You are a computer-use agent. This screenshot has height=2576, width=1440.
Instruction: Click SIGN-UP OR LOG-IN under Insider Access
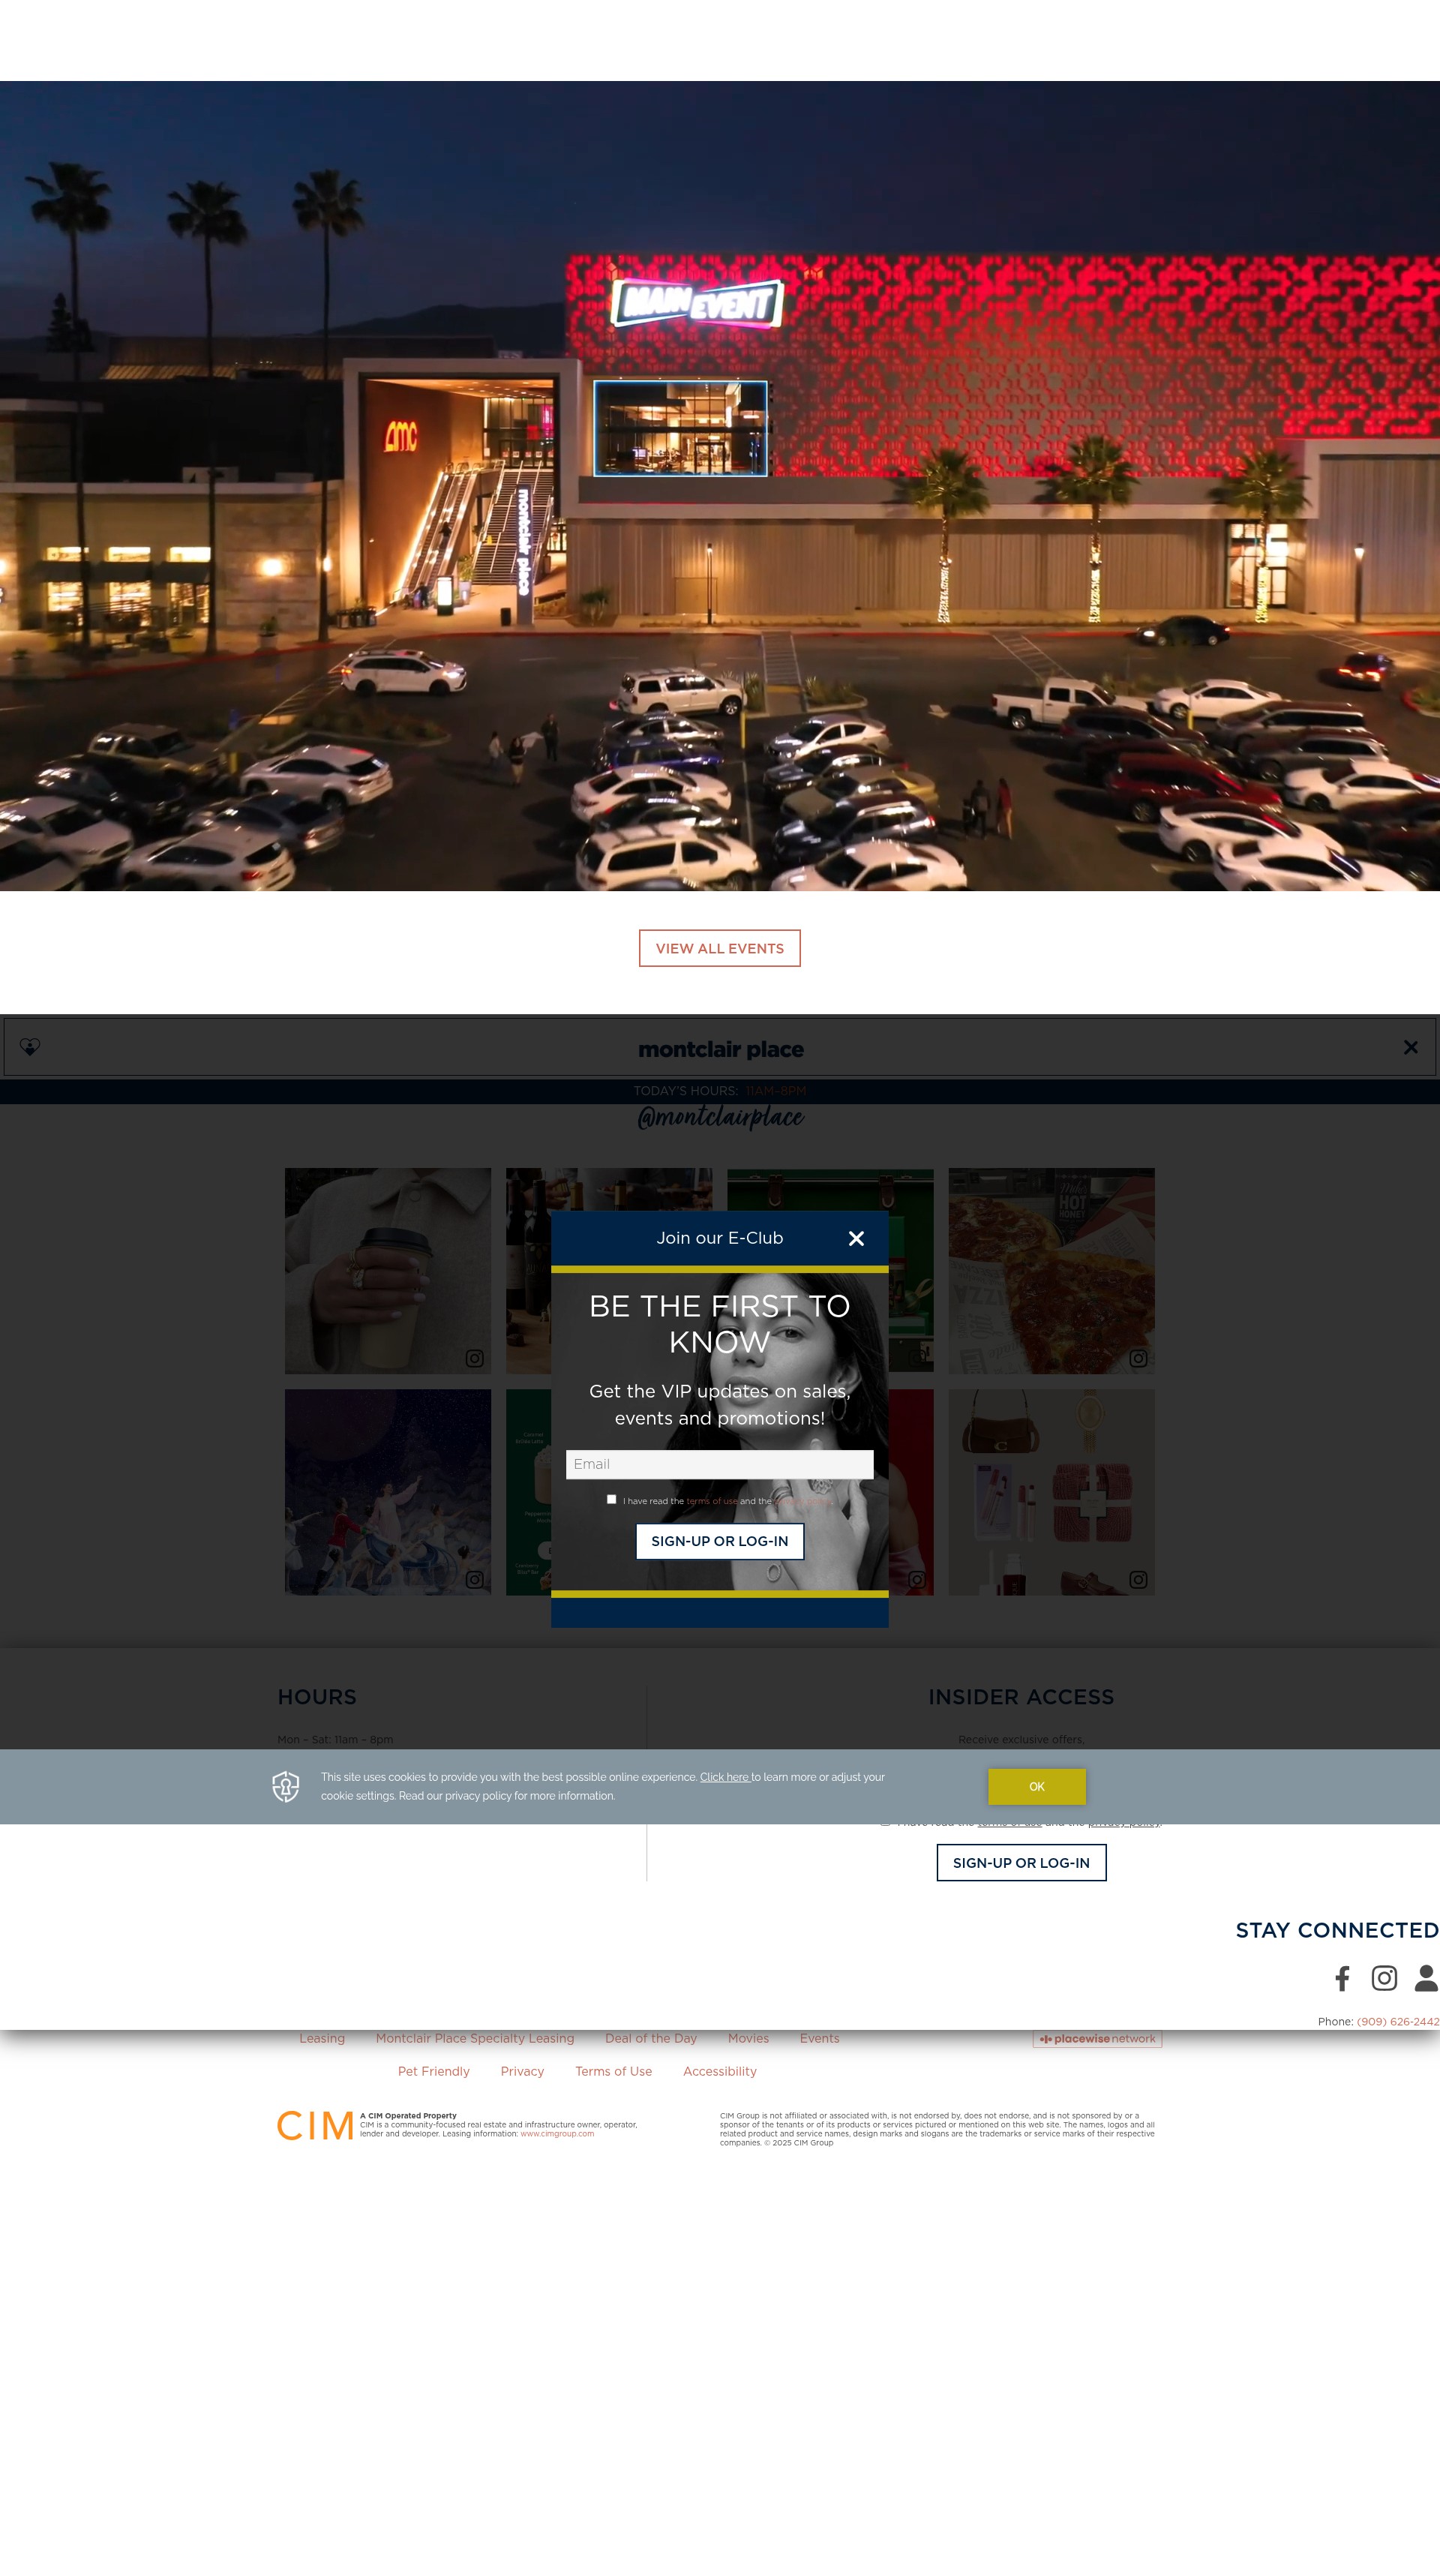1021,1863
